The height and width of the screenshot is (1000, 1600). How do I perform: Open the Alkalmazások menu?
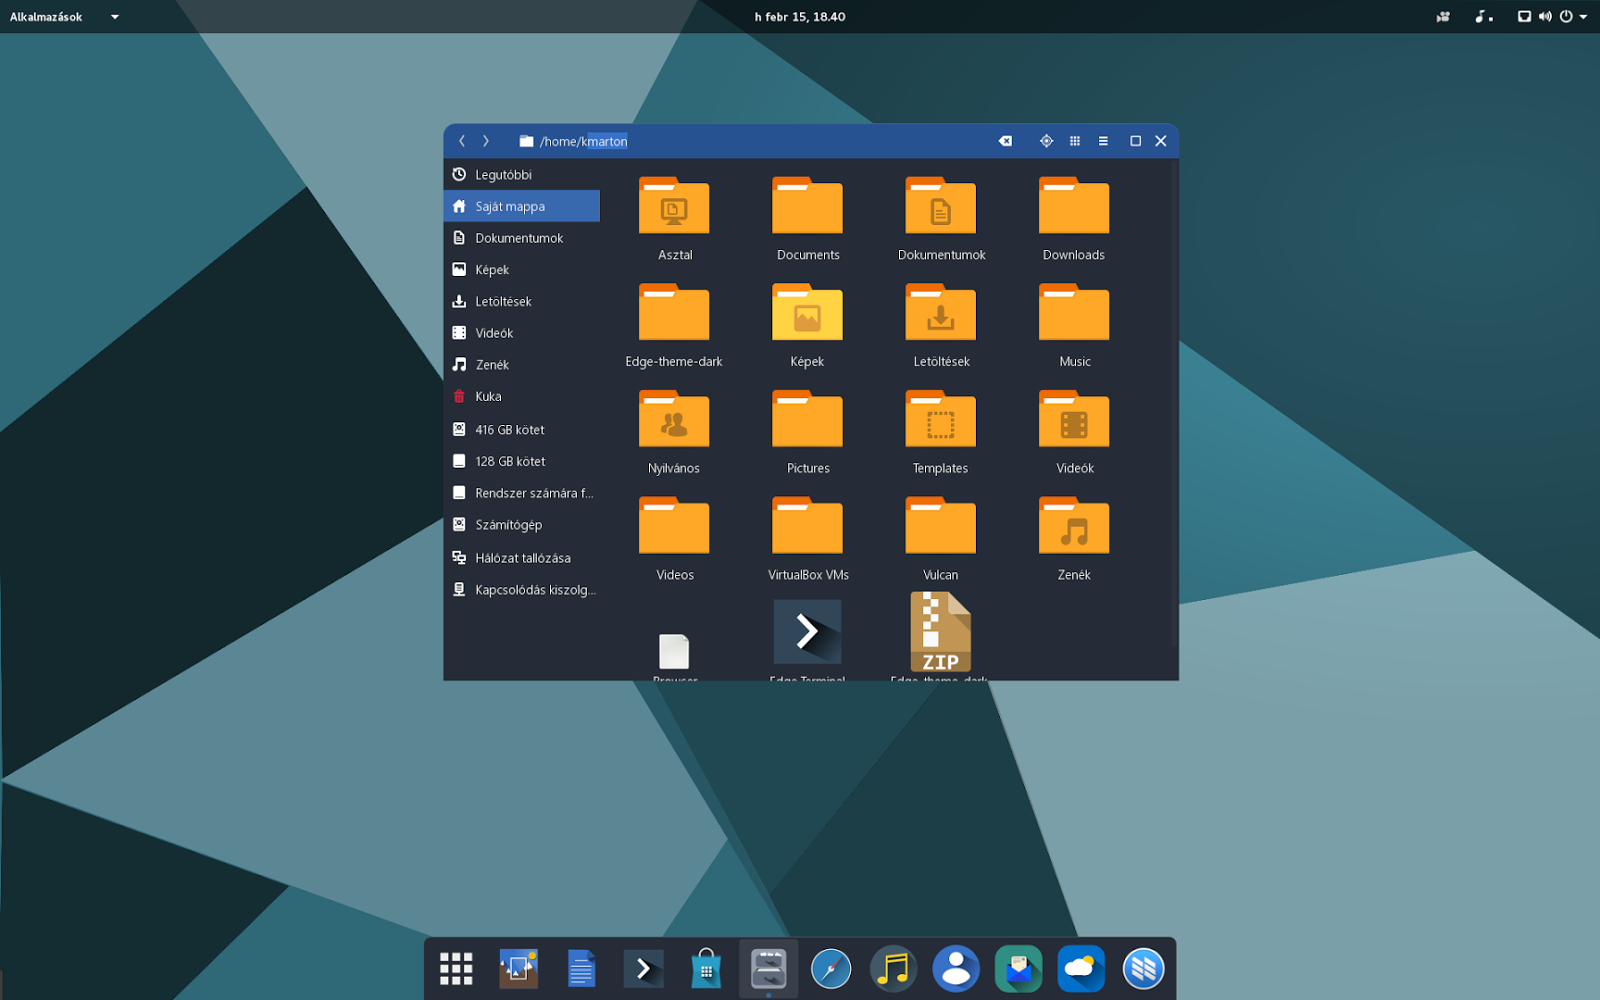[x=48, y=16]
